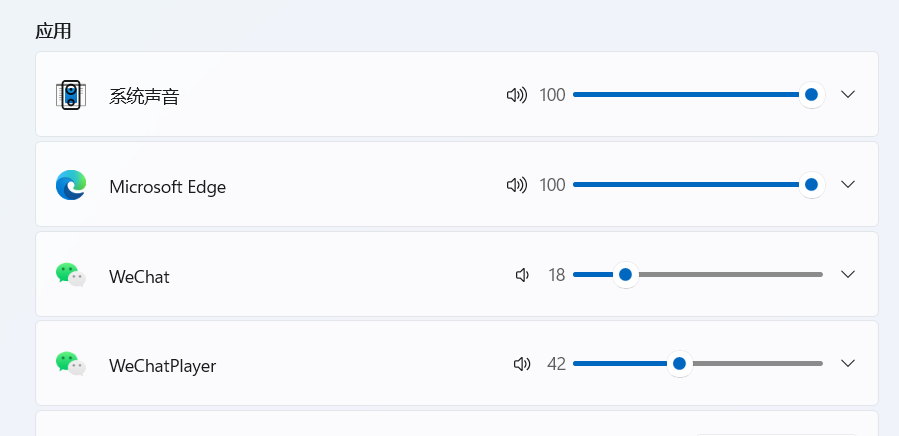The width and height of the screenshot is (899, 436).
Task: Click the Microsoft Edge volume slider thumb
Action: pyautogui.click(x=811, y=185)
